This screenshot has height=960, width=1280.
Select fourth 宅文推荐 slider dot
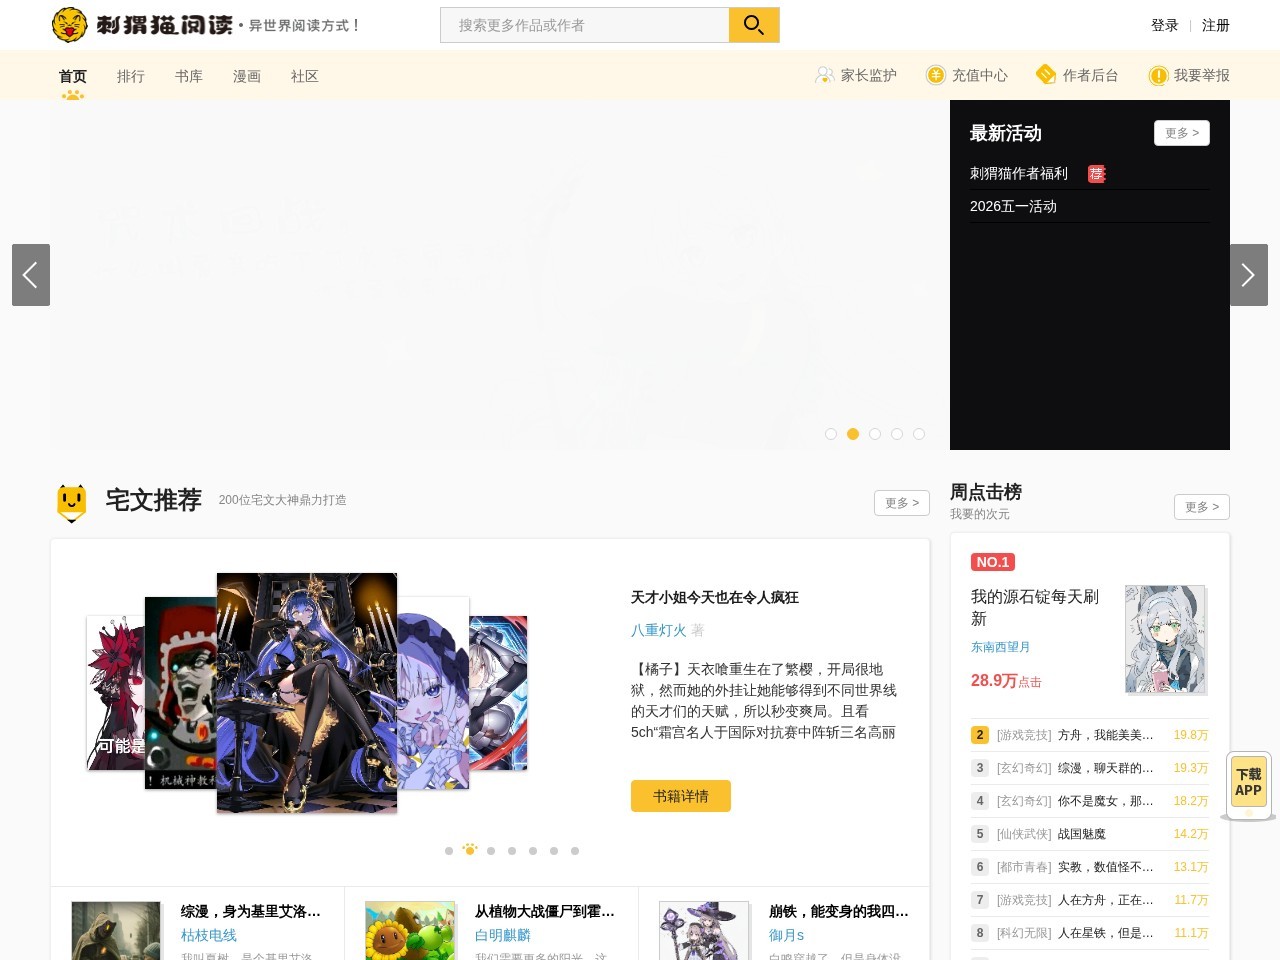[x=512, y=851]
